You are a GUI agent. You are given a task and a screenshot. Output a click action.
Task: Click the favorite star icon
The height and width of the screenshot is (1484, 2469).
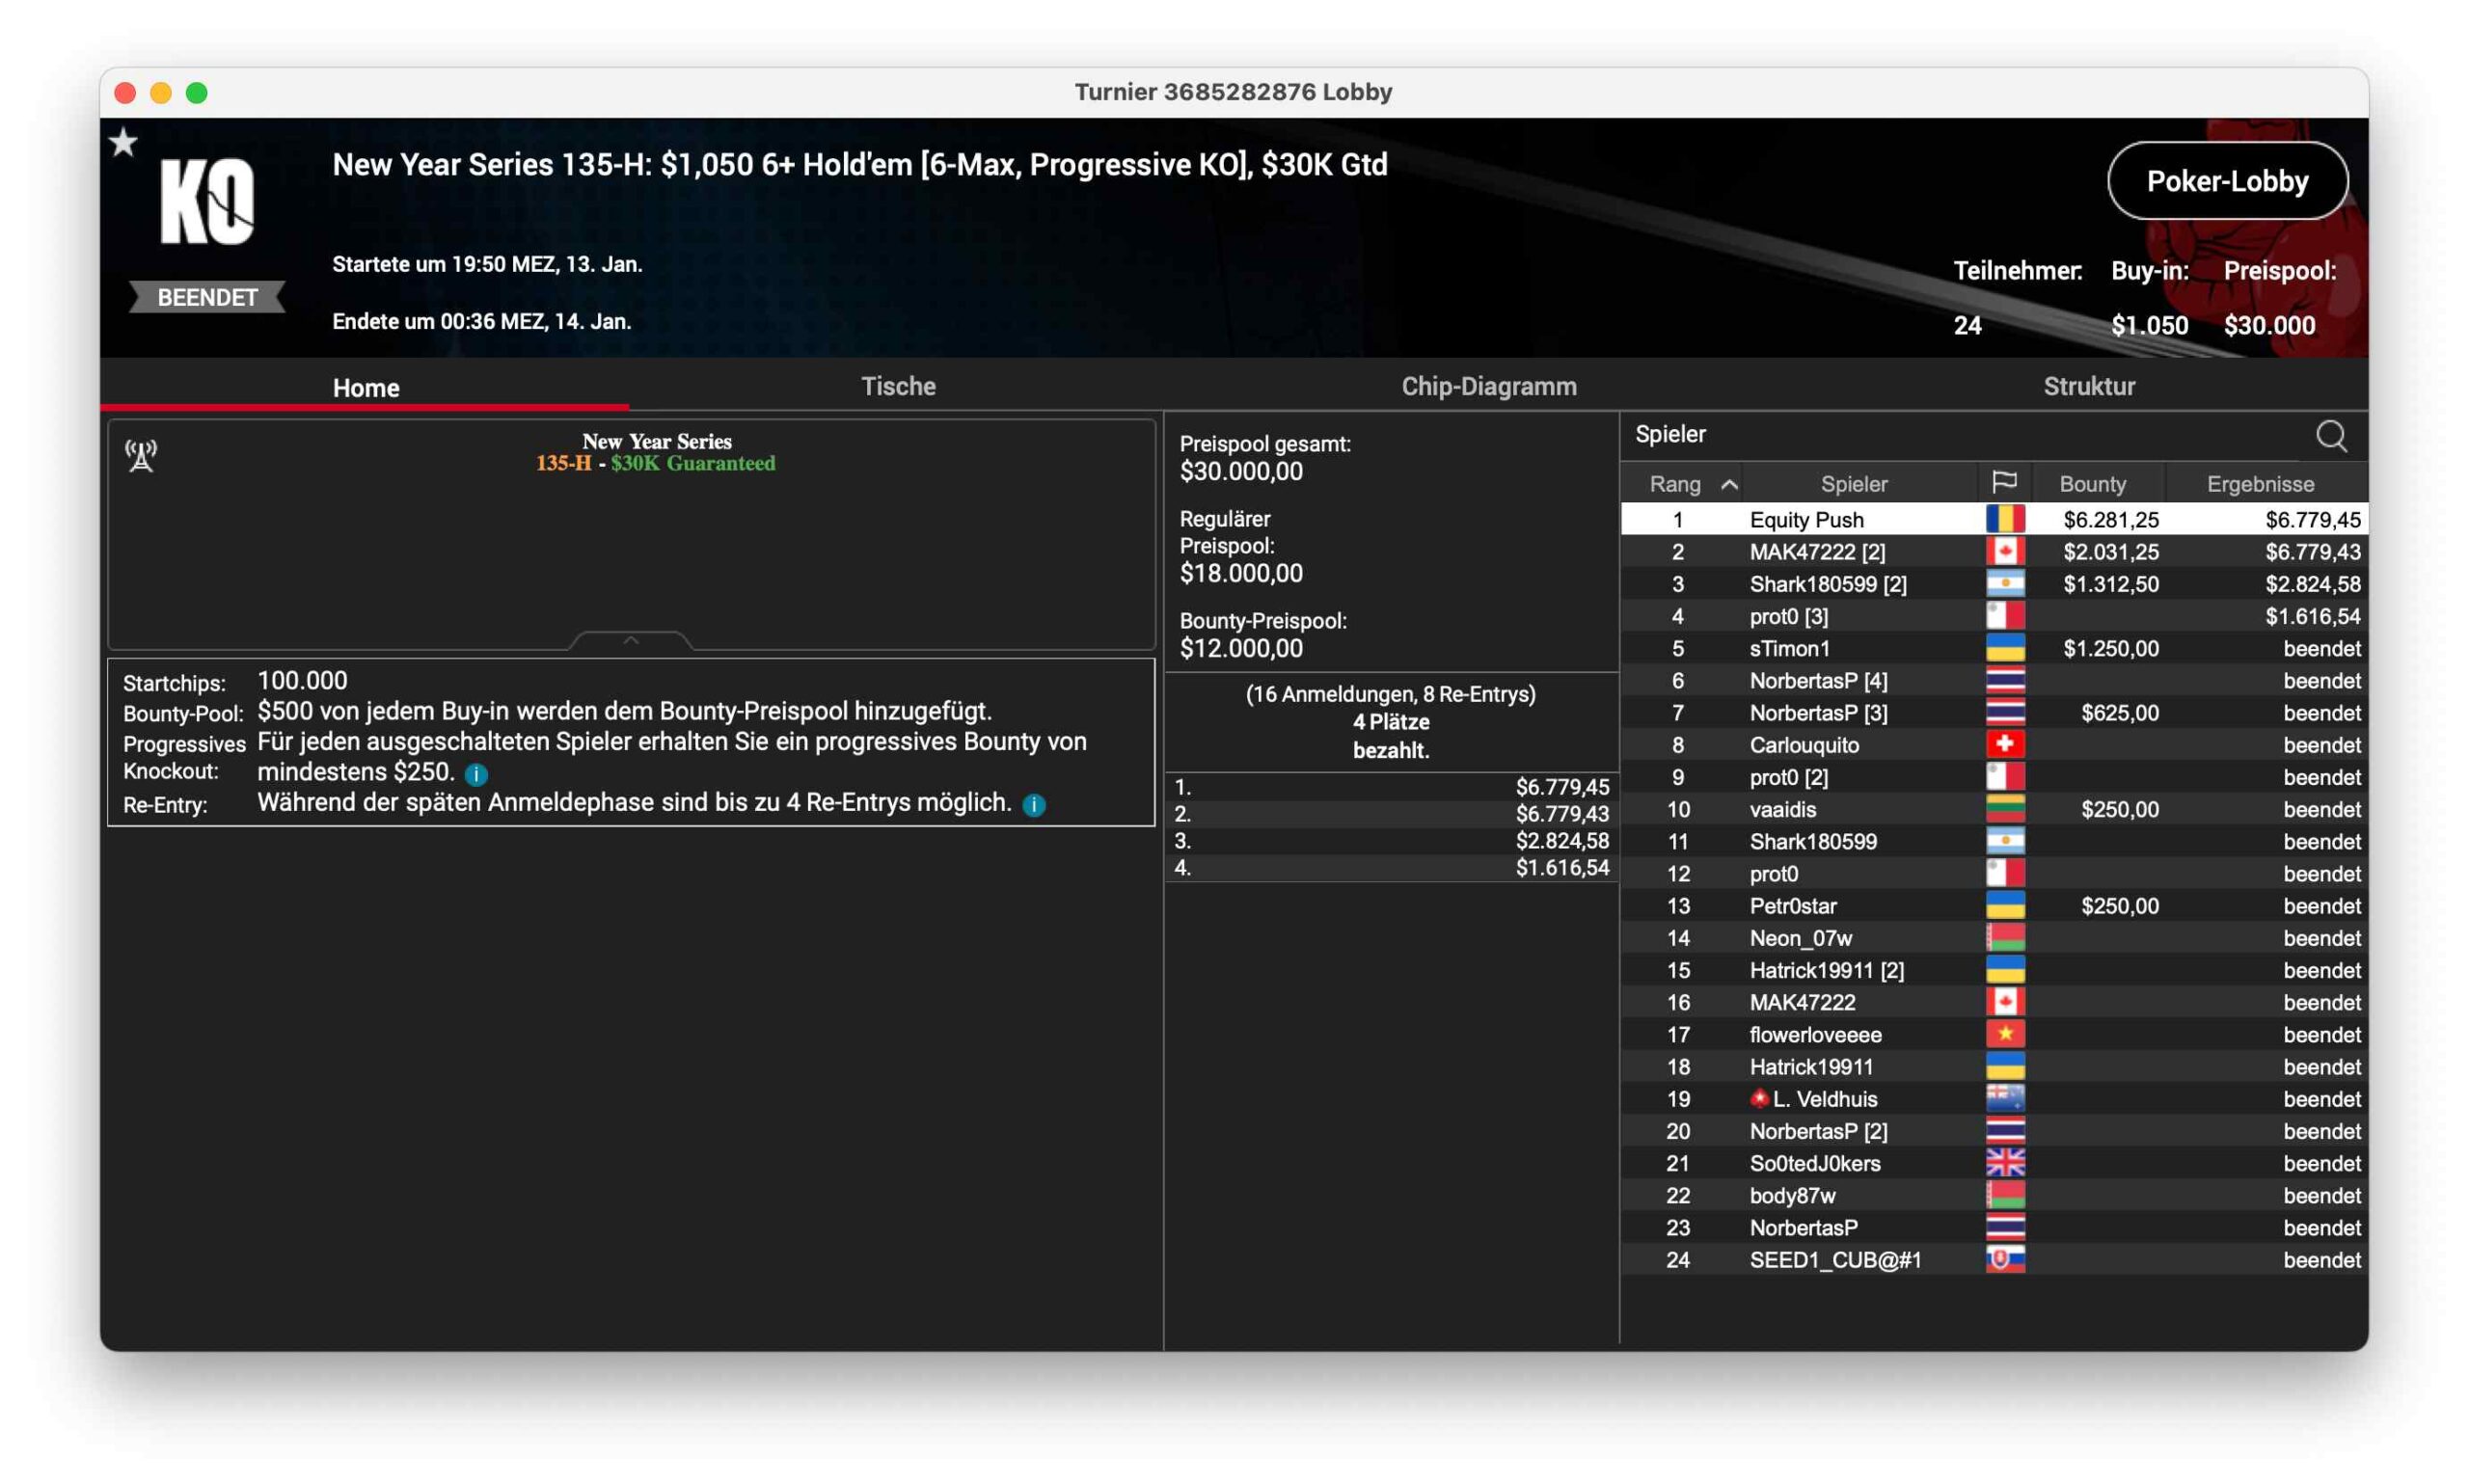[123, 143]
